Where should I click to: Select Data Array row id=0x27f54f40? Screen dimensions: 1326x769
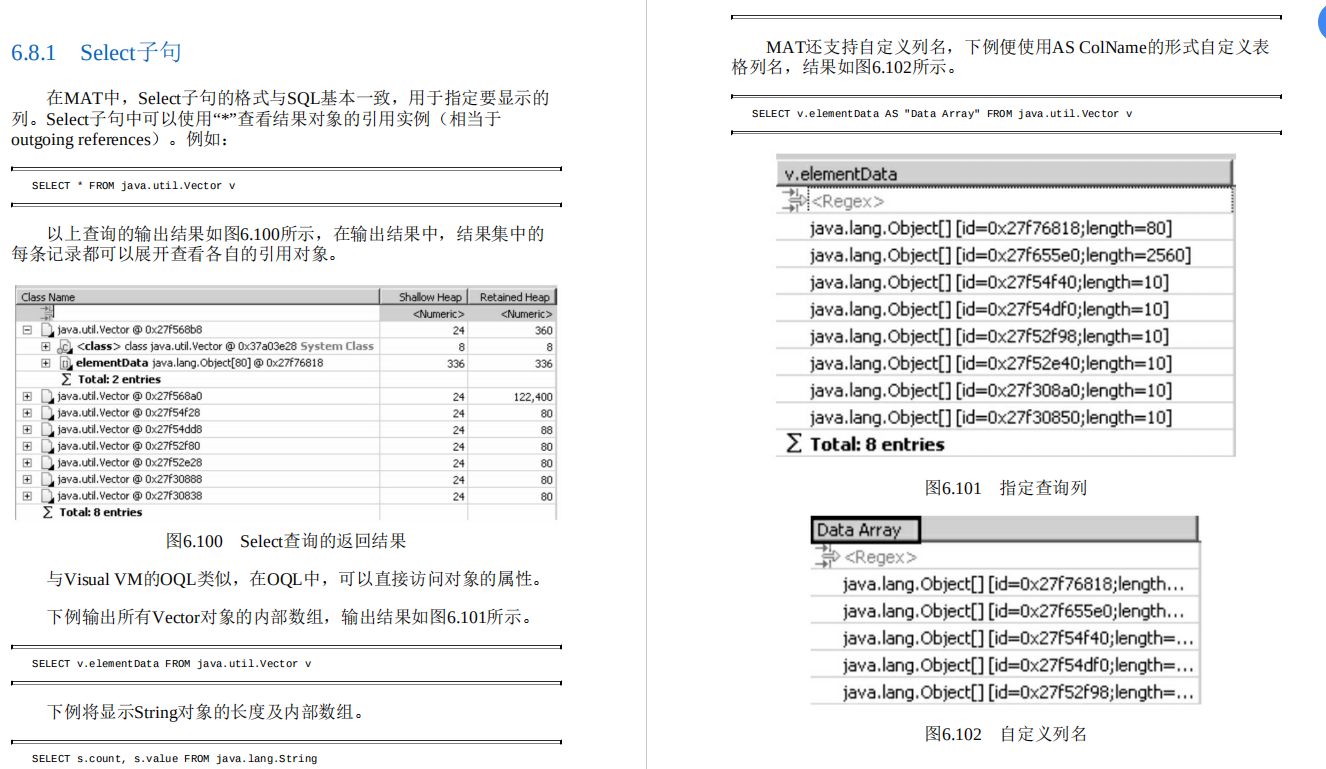(1005, 638)
